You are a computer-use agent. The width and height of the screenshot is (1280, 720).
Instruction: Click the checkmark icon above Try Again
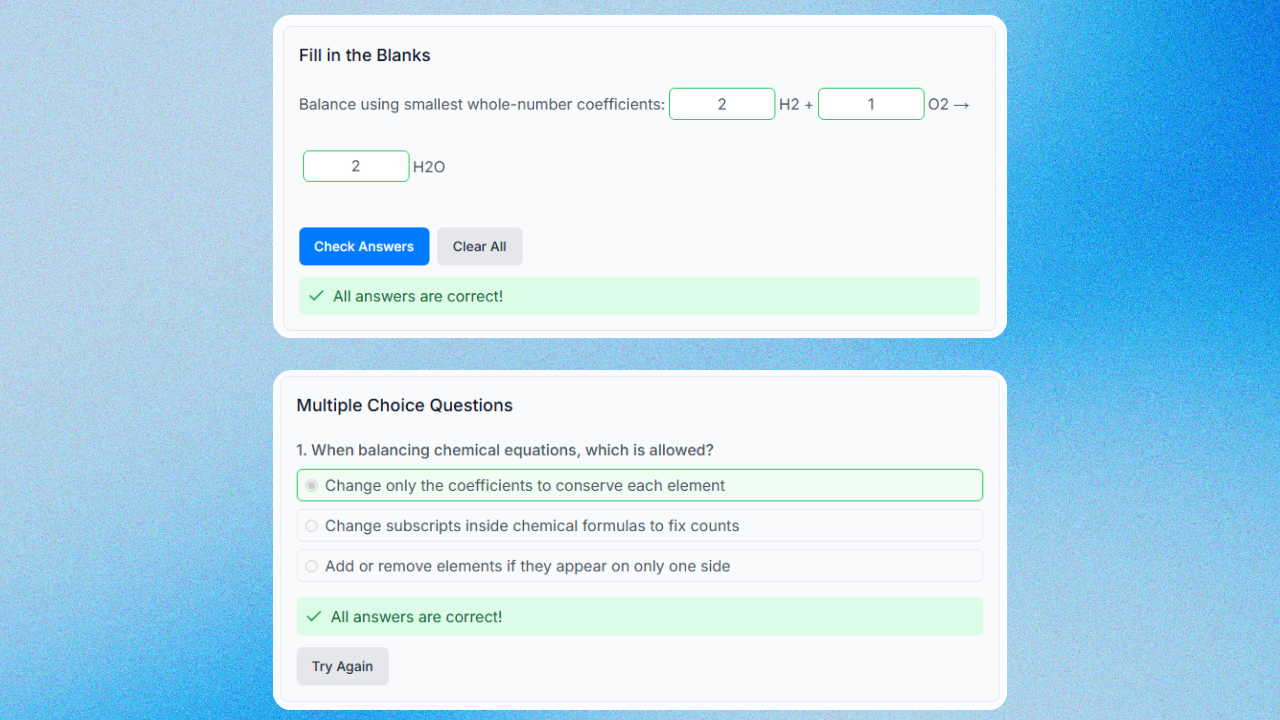[x=314, y=617]
